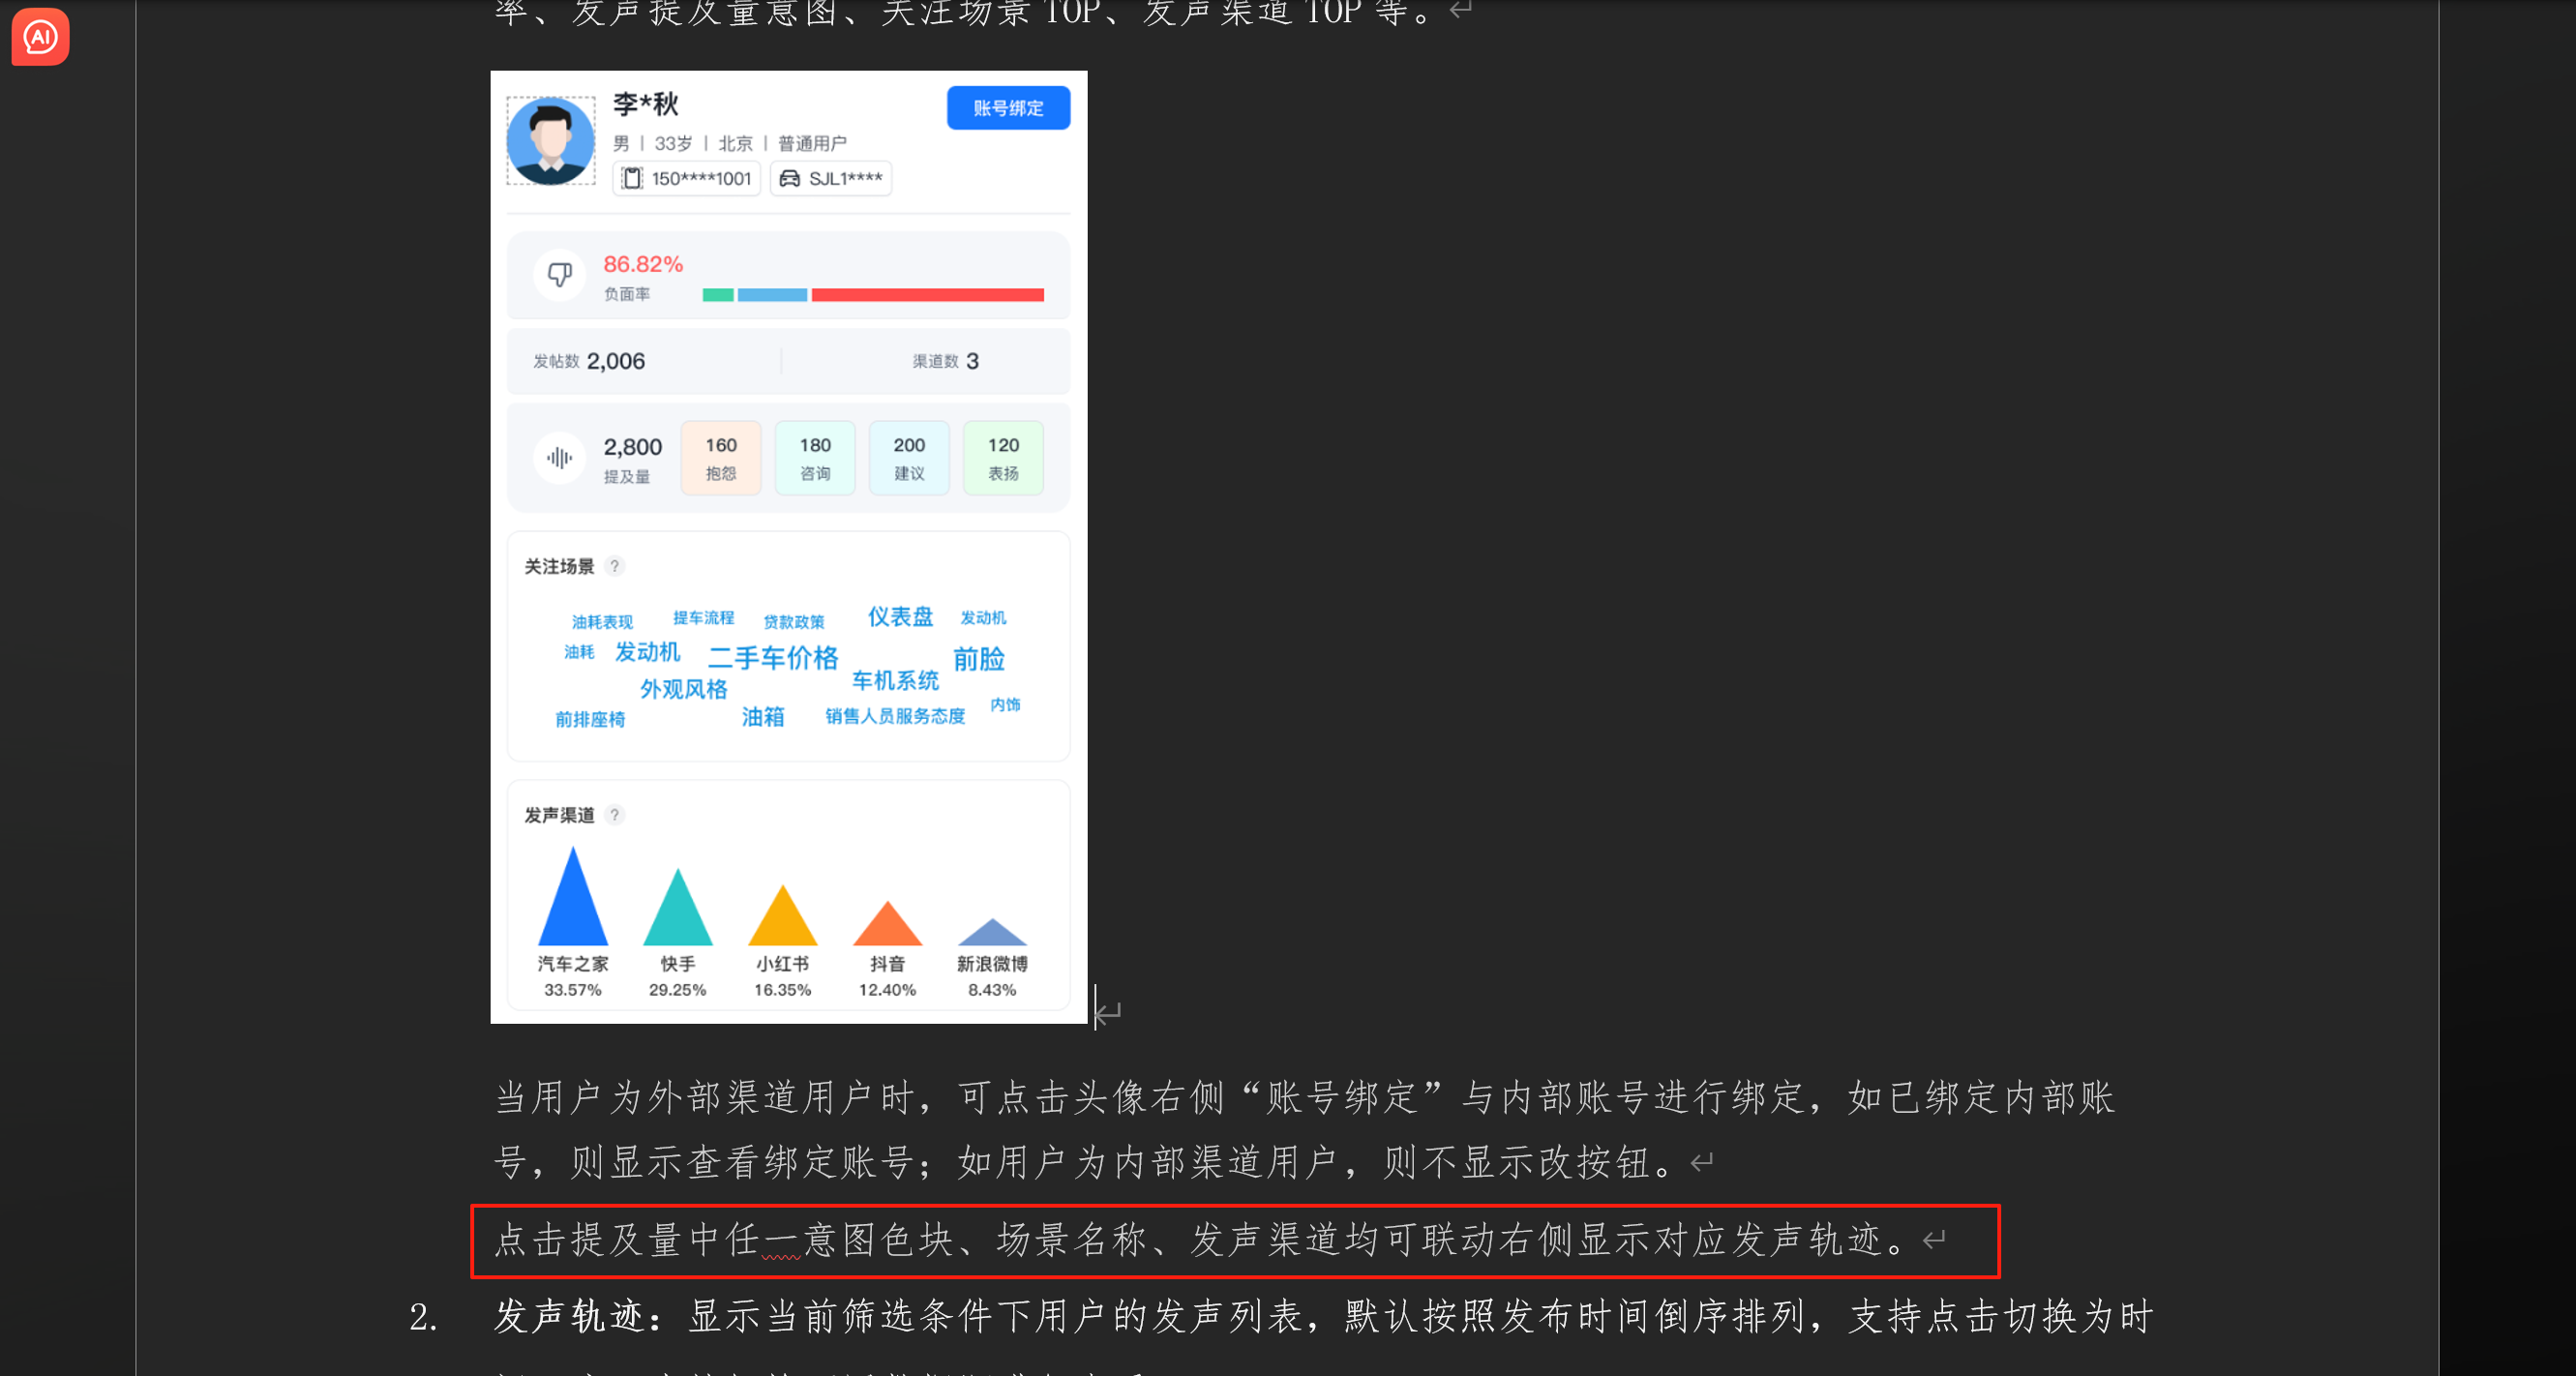Click the car SJL1**** tag
The image size is (2576, 1376).
(x=831, y=179)
